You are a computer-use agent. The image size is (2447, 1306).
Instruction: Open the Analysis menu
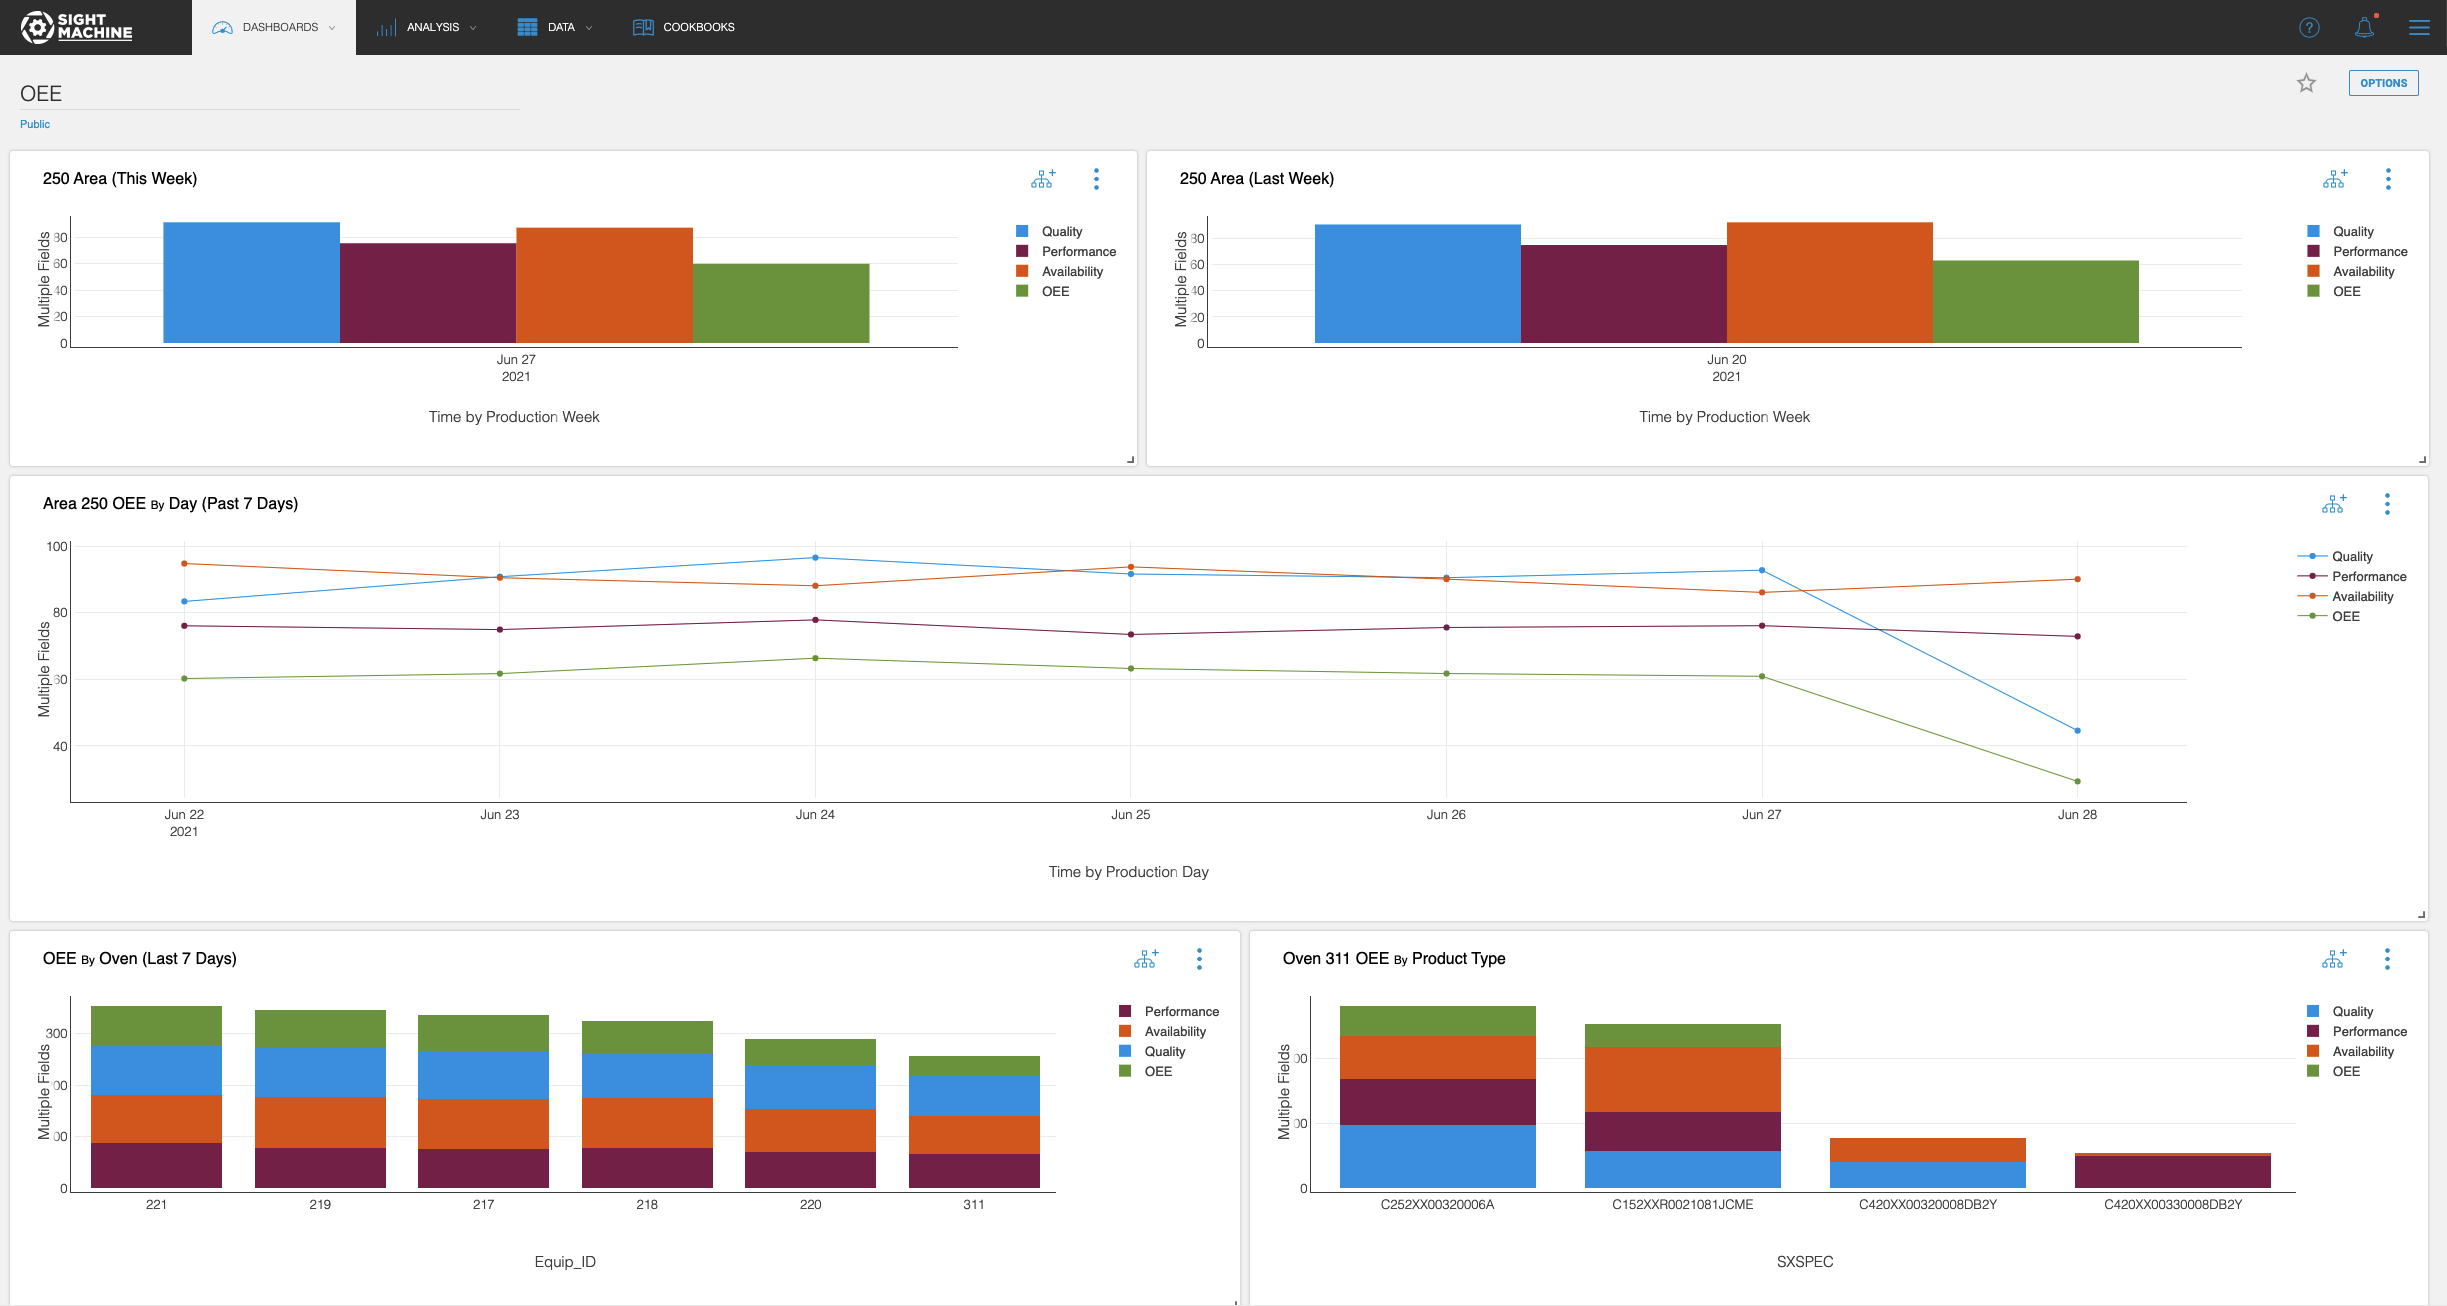tap(426, 27)
